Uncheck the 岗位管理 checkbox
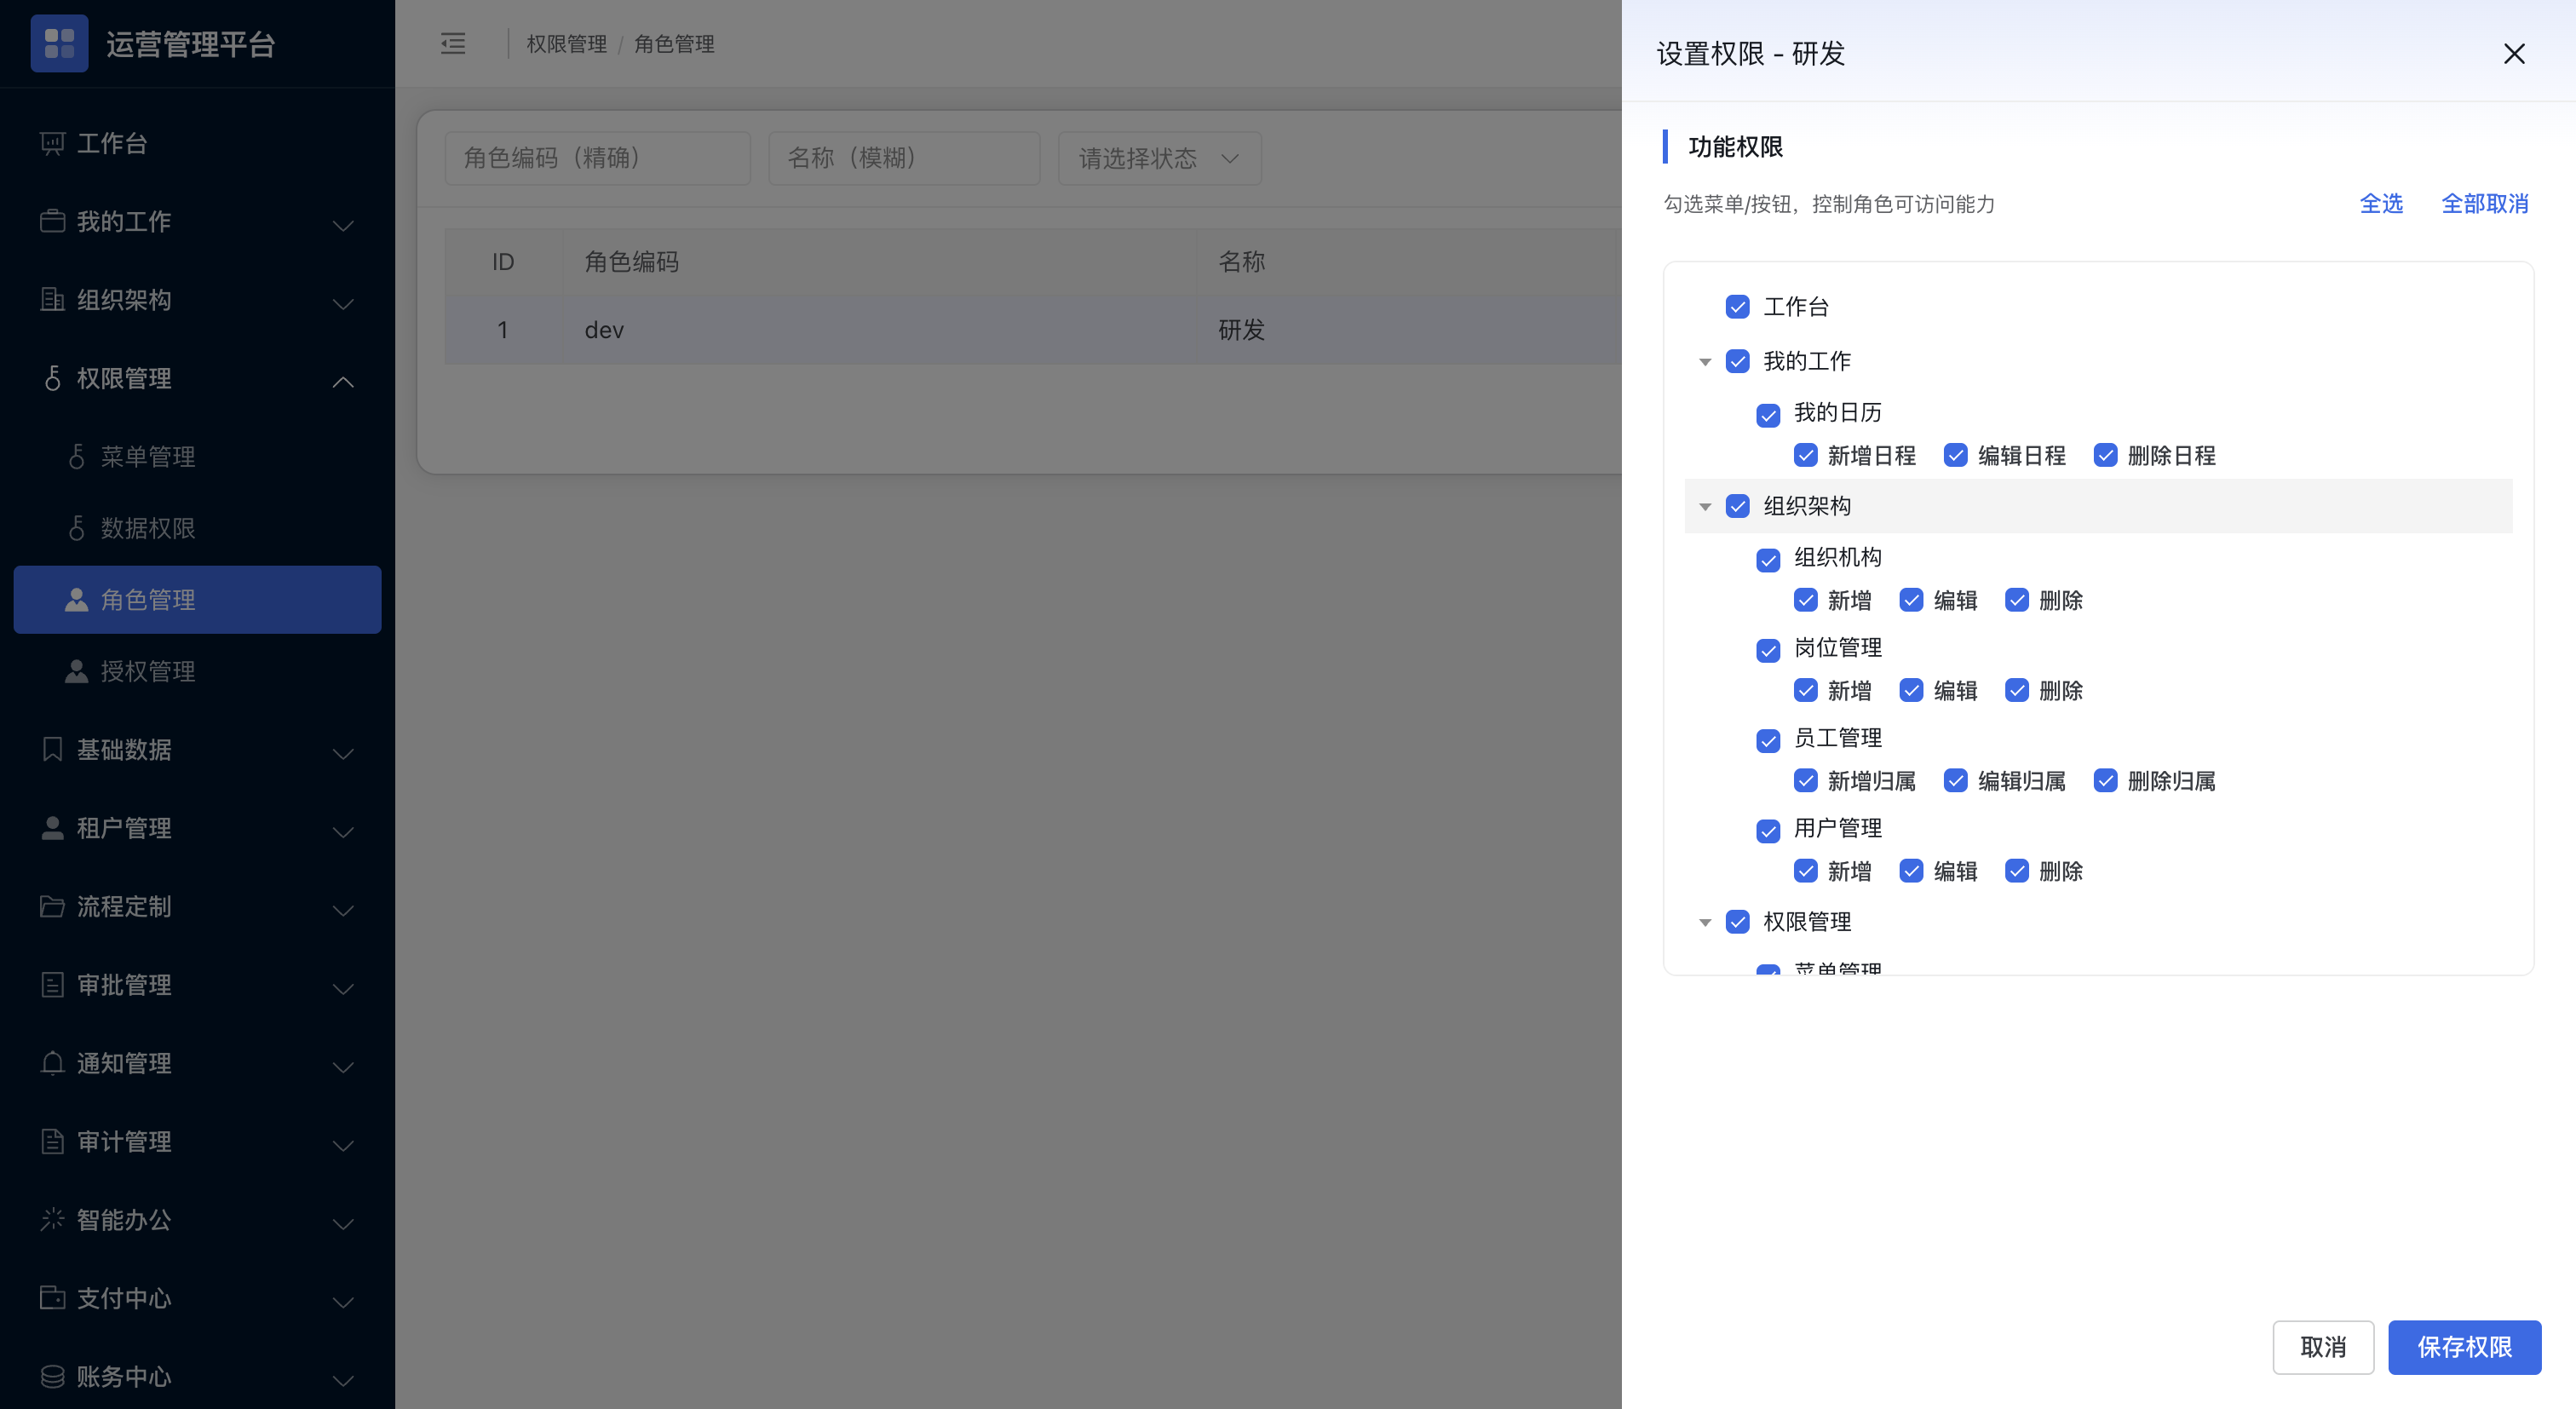 click(x=1768, y=650)
